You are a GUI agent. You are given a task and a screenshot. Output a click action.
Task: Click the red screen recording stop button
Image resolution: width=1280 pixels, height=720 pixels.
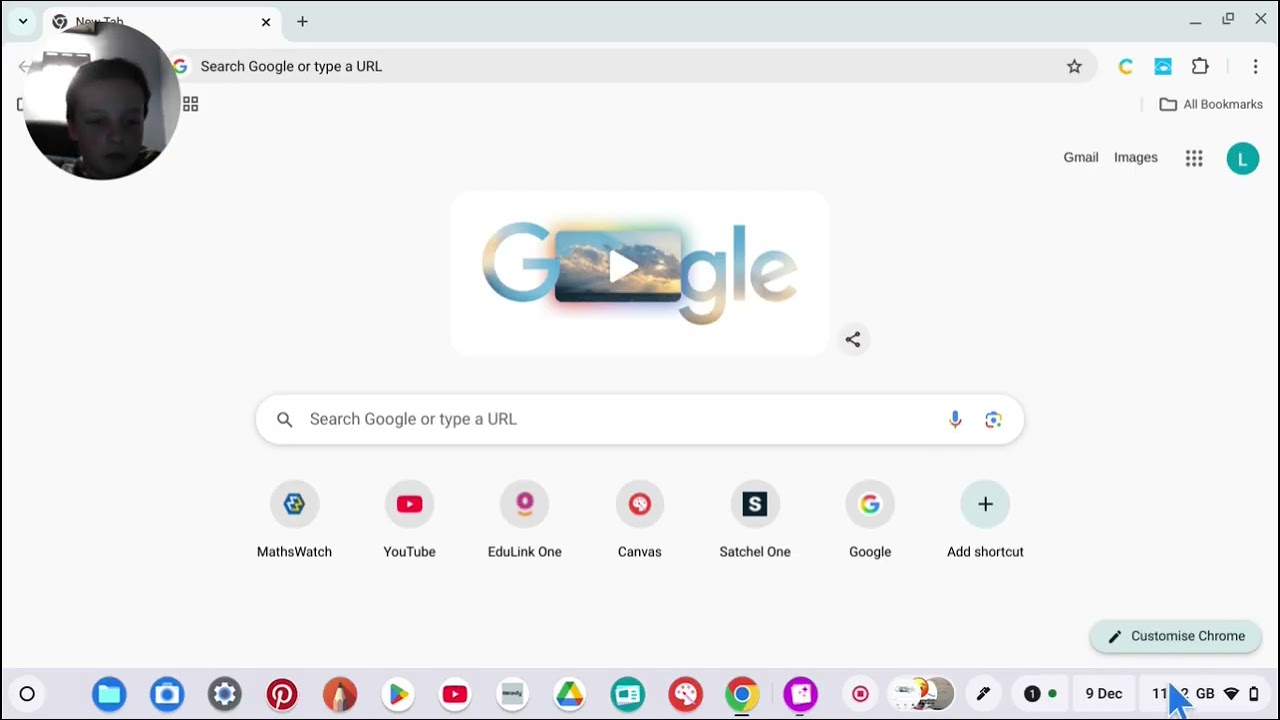pos(860,694)
